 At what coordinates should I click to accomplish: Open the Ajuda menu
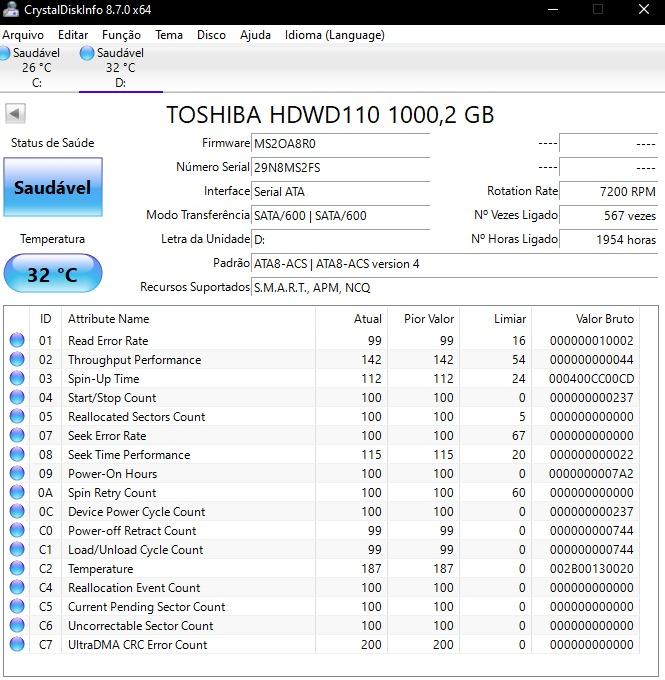[256, 35]
